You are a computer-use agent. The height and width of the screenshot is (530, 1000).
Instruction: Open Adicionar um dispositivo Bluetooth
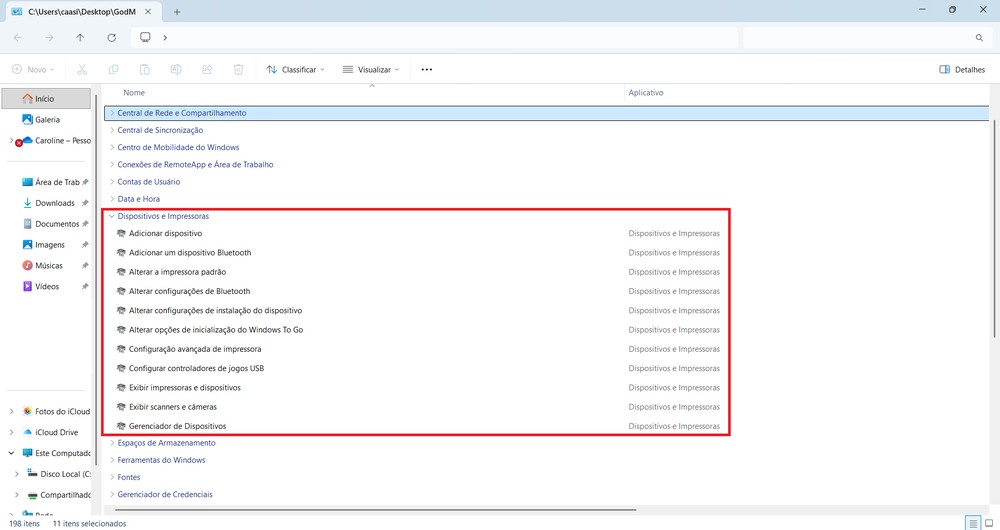pos(190,253)
